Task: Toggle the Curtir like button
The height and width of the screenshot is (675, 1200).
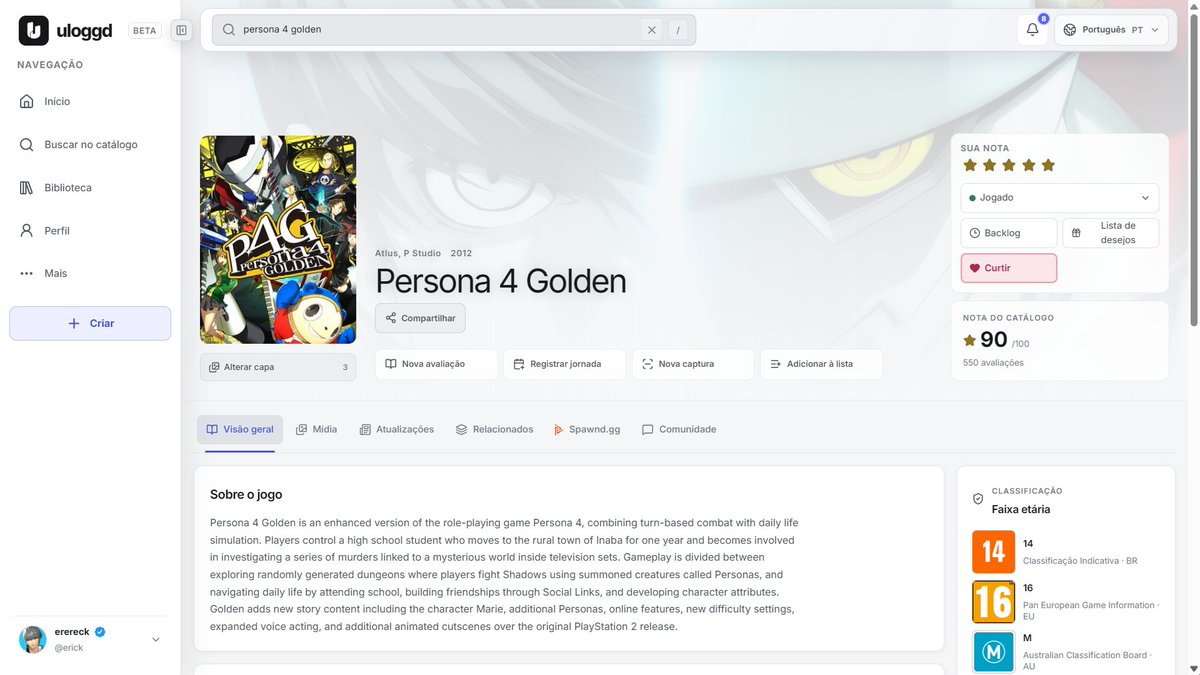Action: (x=1009, y=268)
